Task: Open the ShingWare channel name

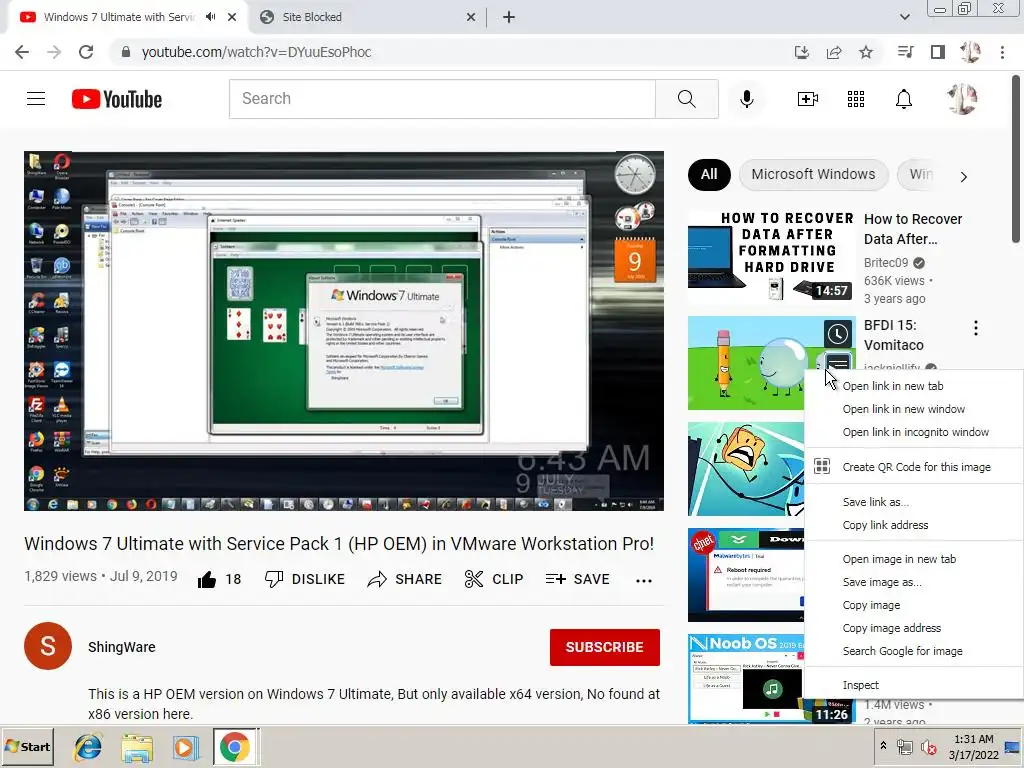Action: click(121, 647)
